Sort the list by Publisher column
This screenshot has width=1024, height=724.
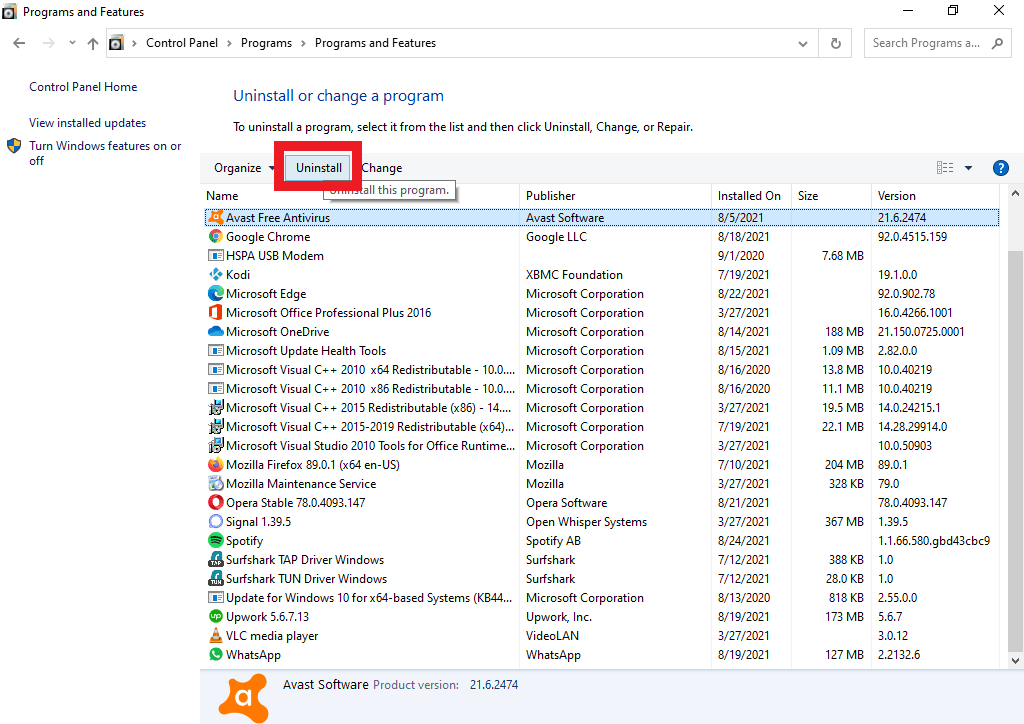(x=551, y=196)
